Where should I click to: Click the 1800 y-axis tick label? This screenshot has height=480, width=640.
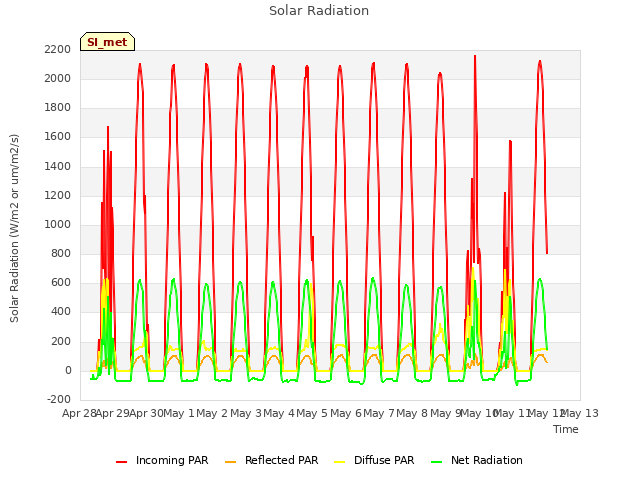pyautogui.click(x=58, y=107)
